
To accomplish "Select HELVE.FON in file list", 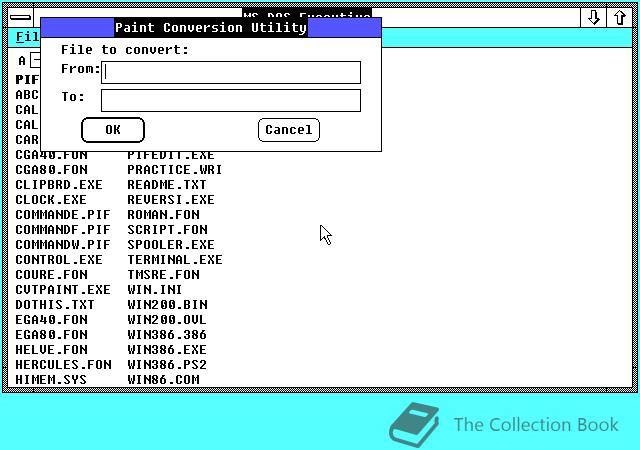I will click(x=51, y=350).
